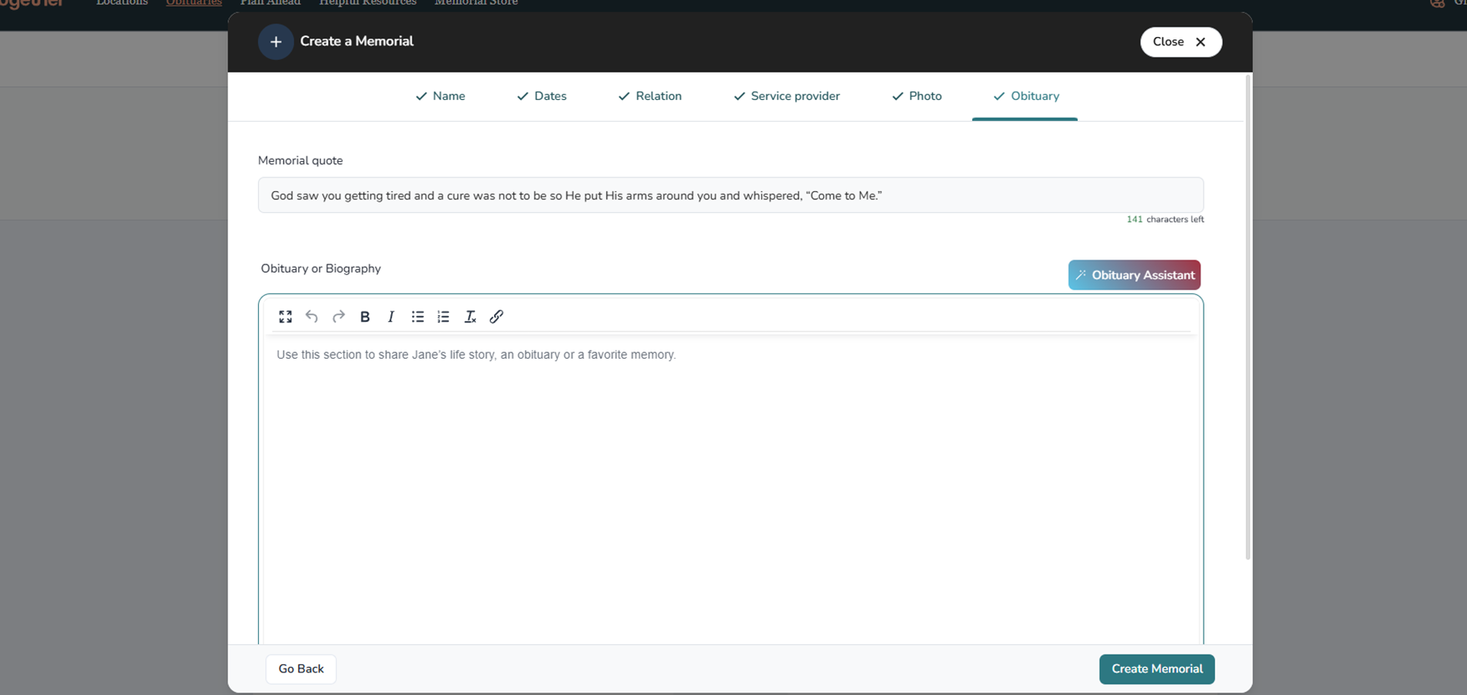
Task: Select the Service provider tab
Action: [786, 96]
